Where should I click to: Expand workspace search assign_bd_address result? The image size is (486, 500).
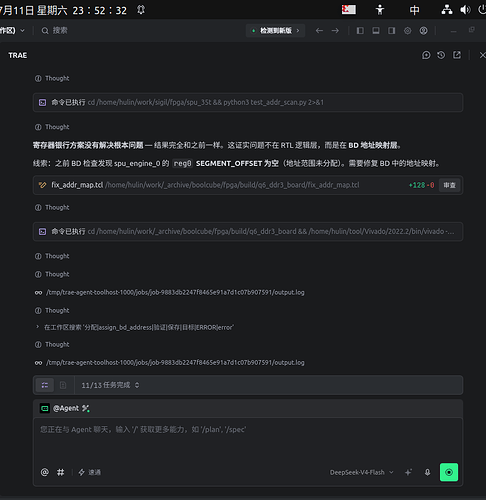pyautogui.click(x=135, y=327)
